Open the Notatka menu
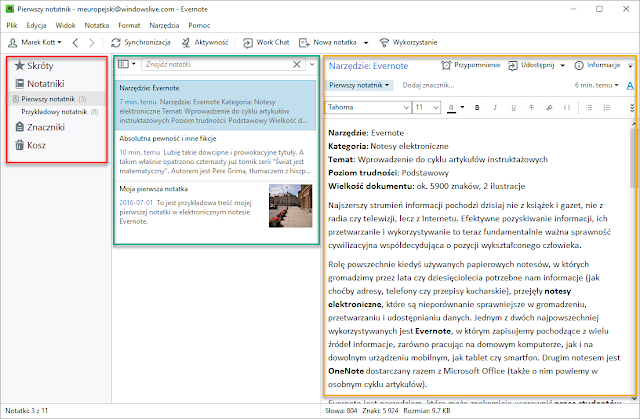The height and width of the screenshot is (419, 640). 97,25
